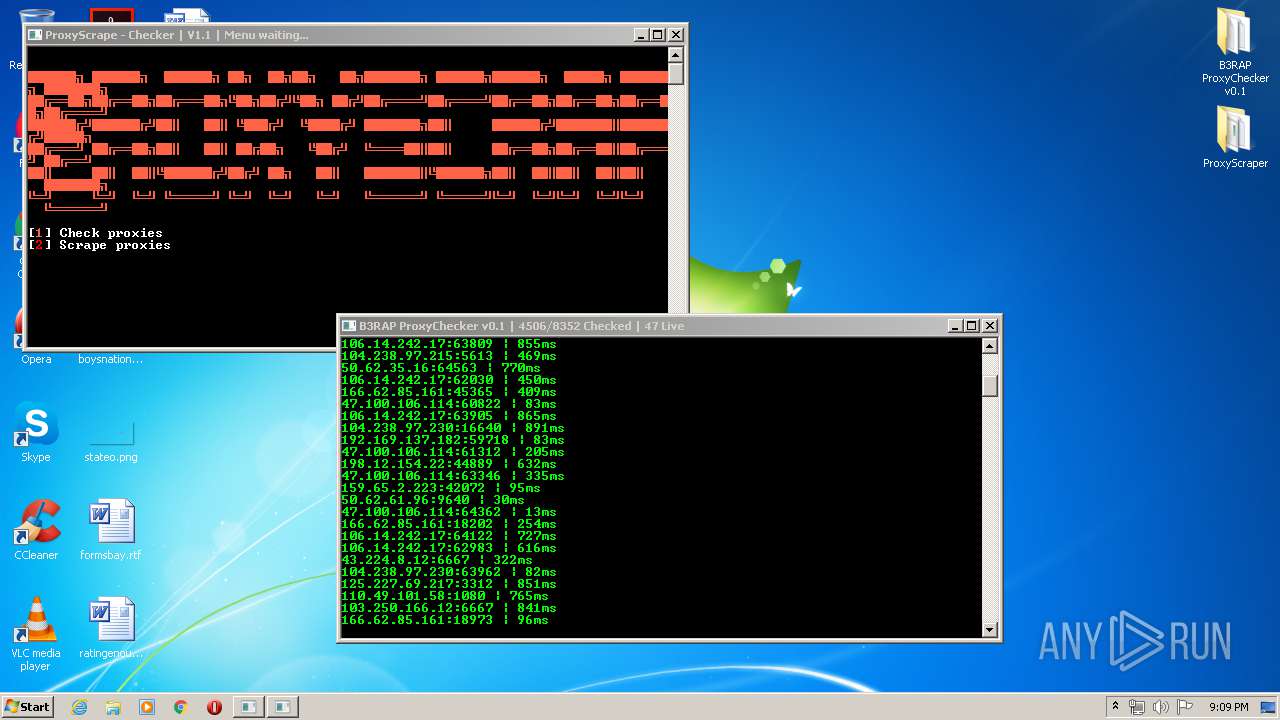Click proxy line 166.62.85.161:18973
Viewport: 1280px width, 720px height.
pyautogui.click(x=445, y=620)
